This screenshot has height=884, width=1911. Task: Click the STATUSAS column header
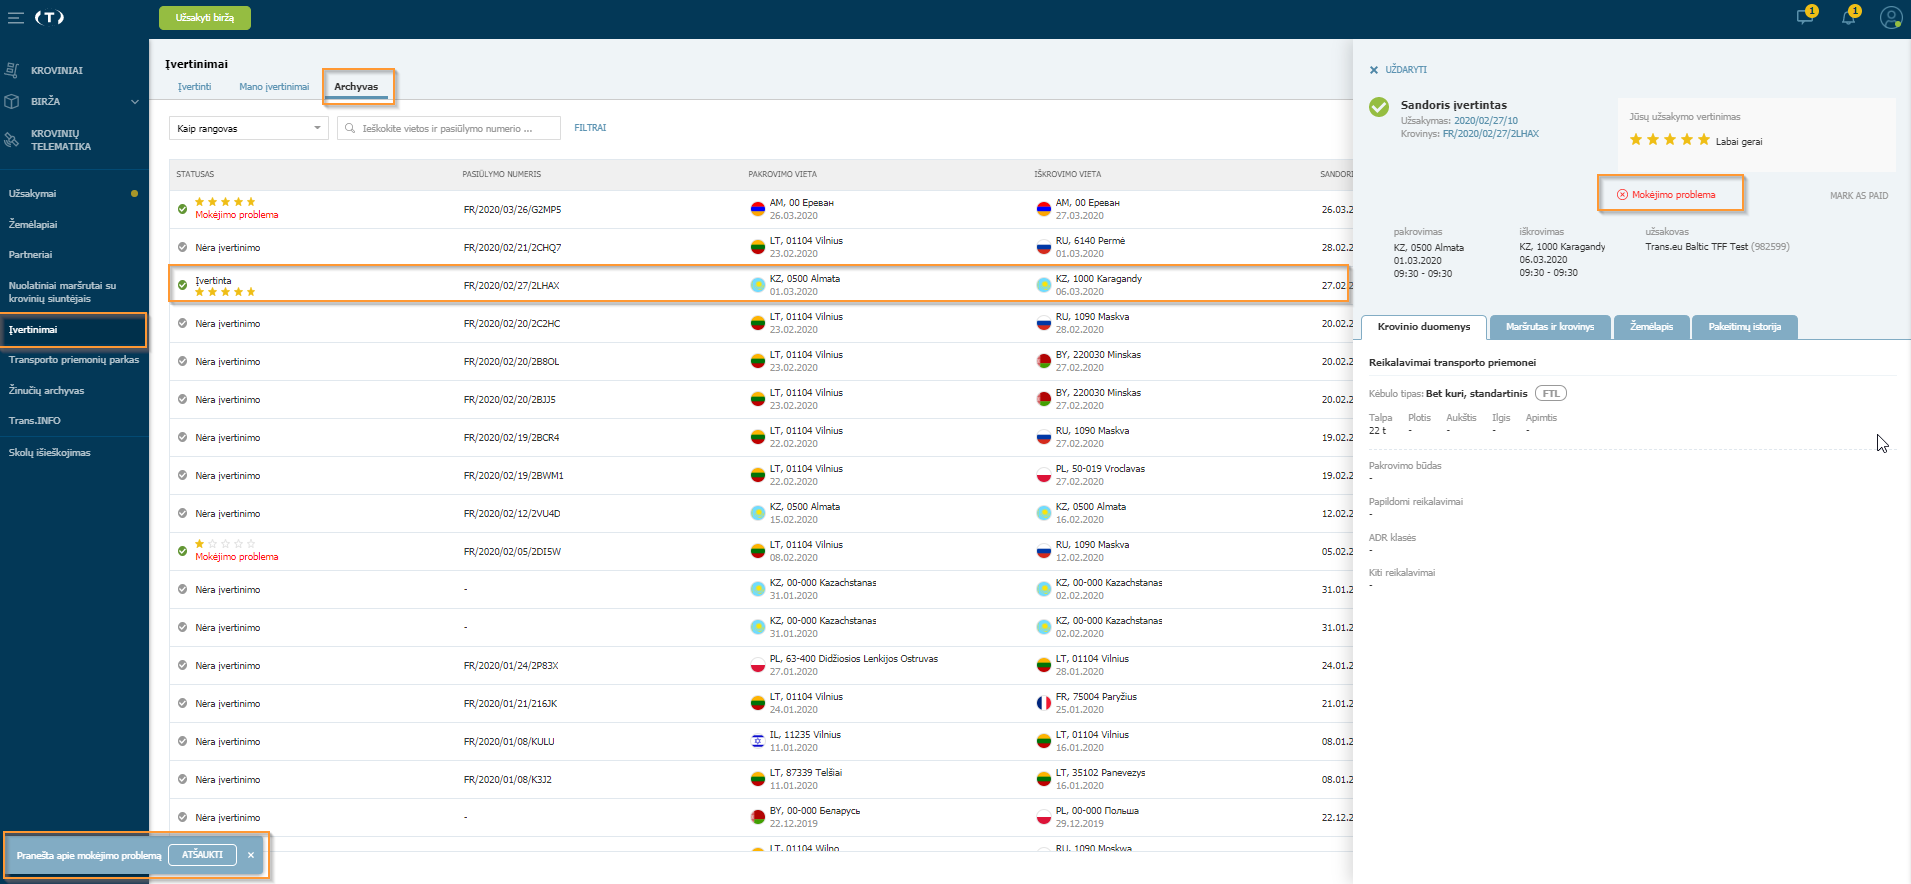195,174
